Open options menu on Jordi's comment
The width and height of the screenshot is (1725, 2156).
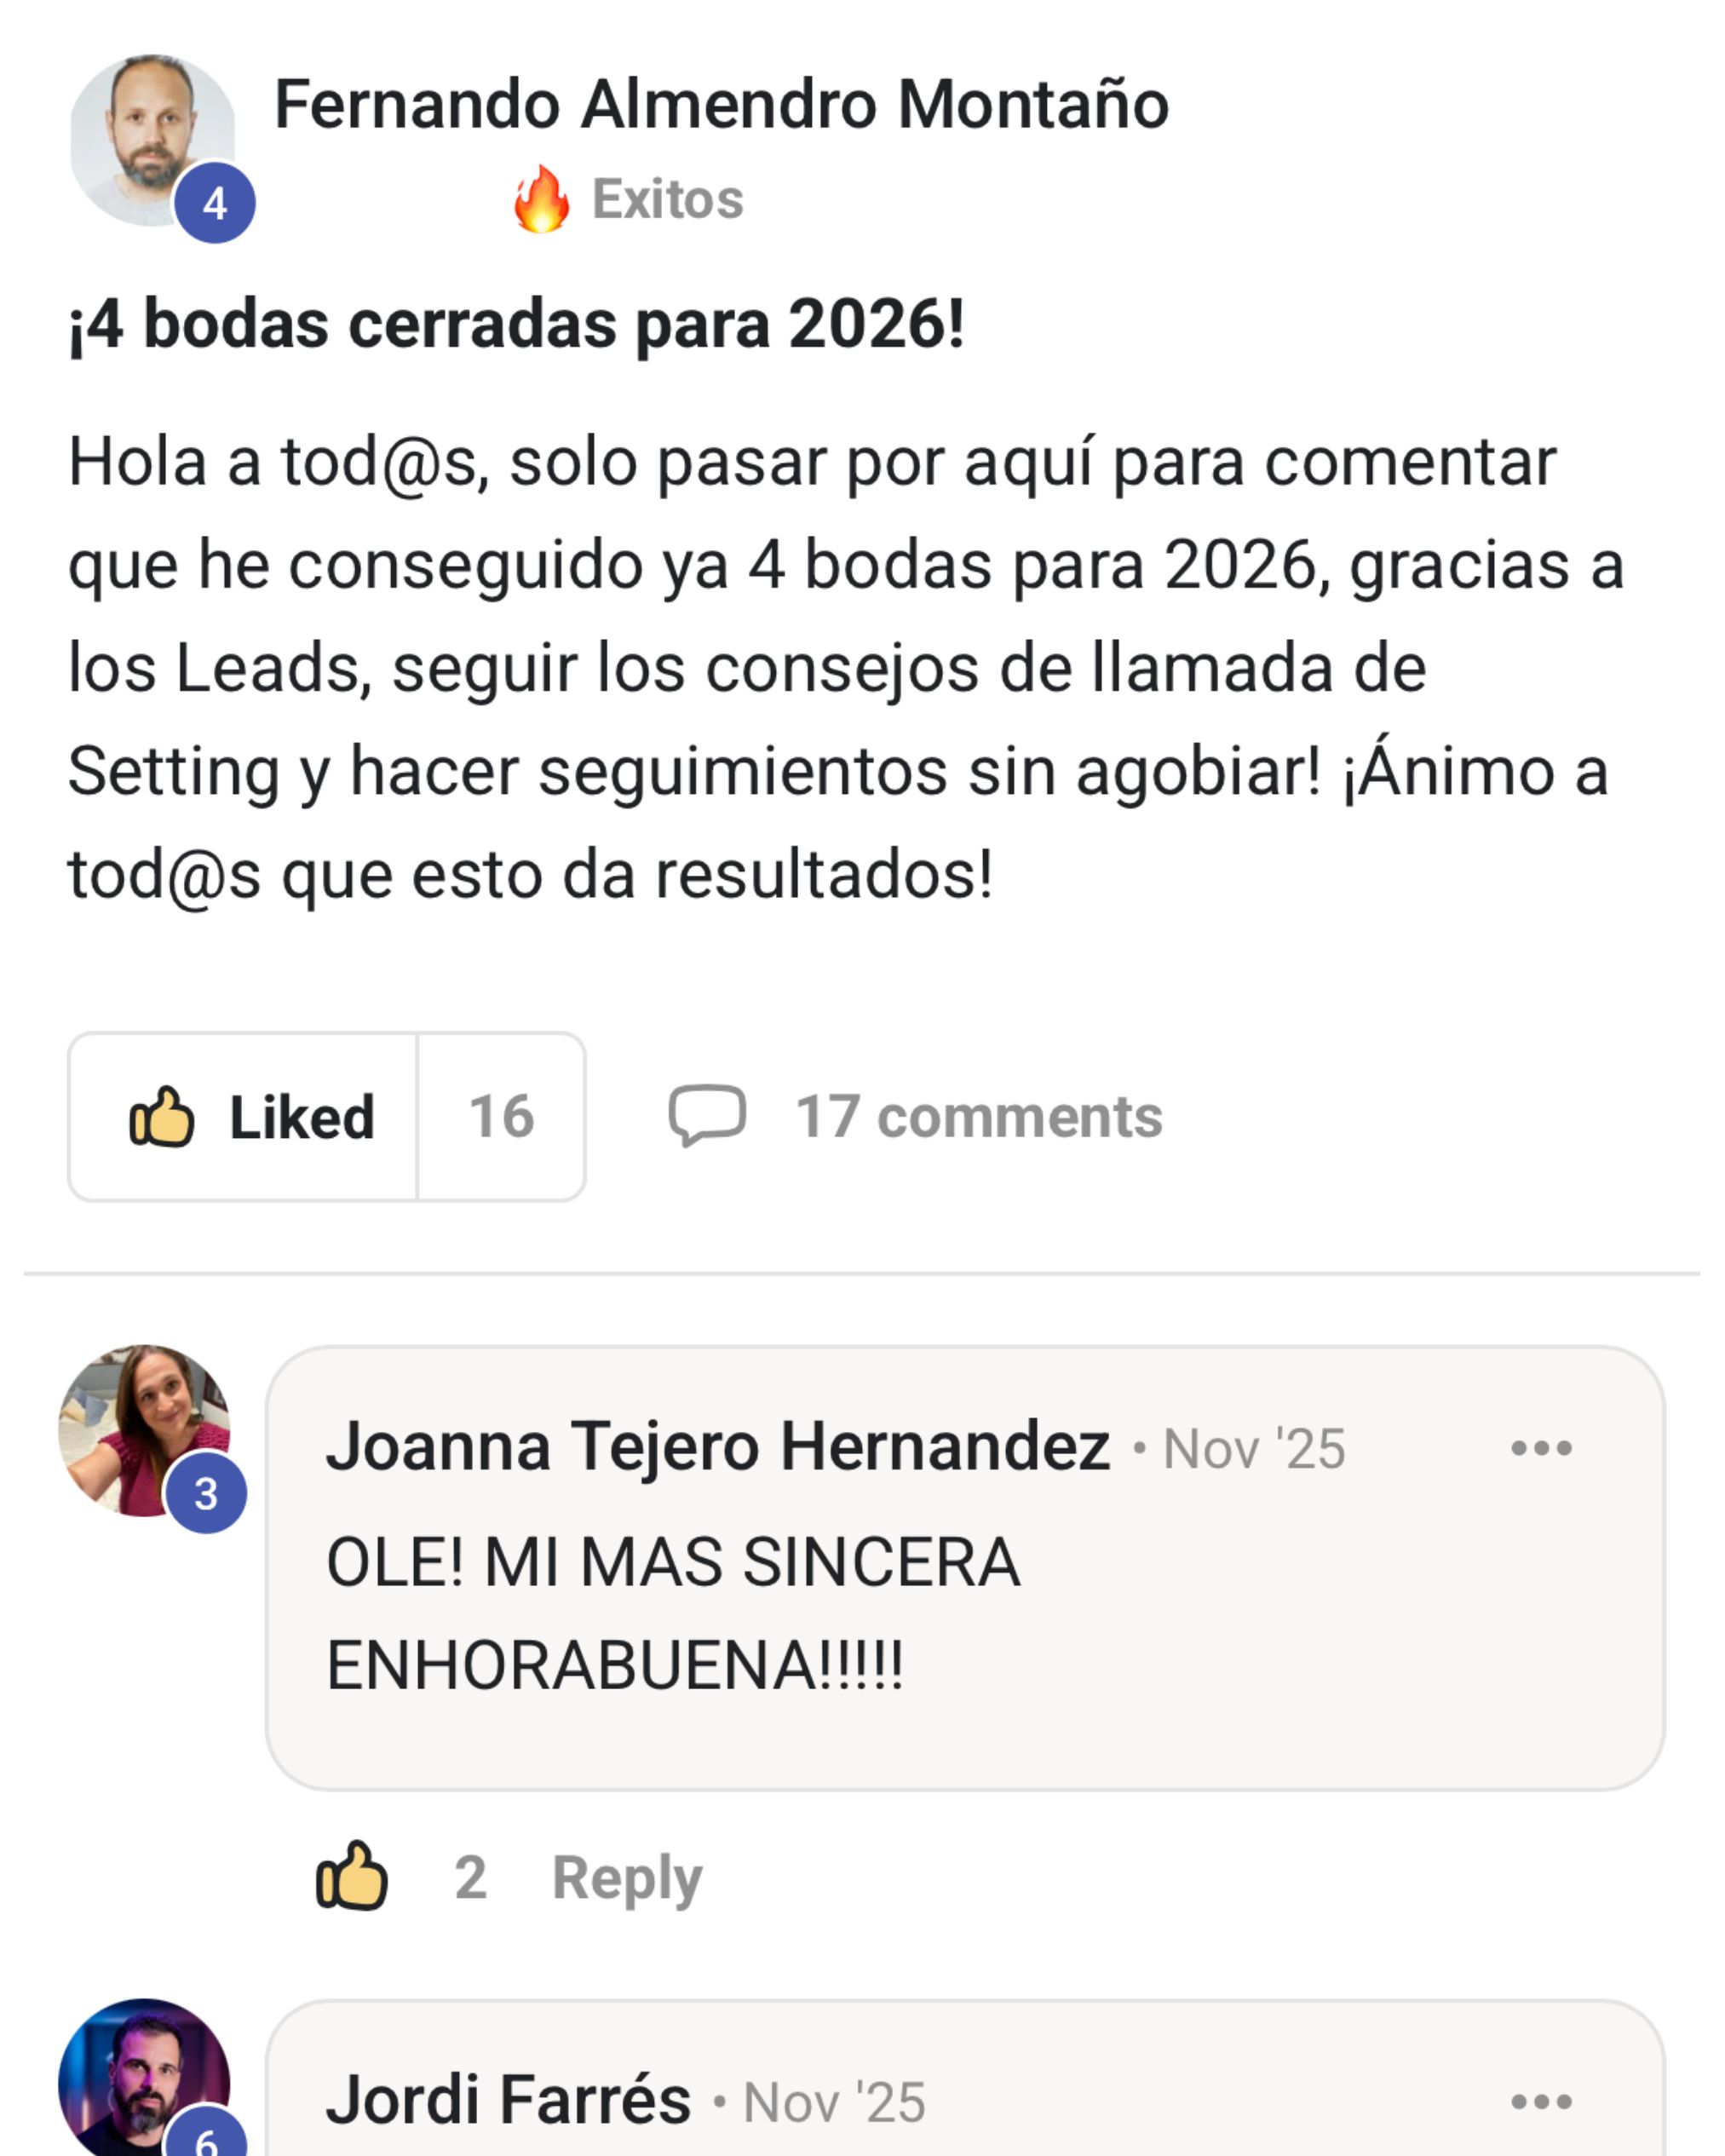tap(1541, 2101)
